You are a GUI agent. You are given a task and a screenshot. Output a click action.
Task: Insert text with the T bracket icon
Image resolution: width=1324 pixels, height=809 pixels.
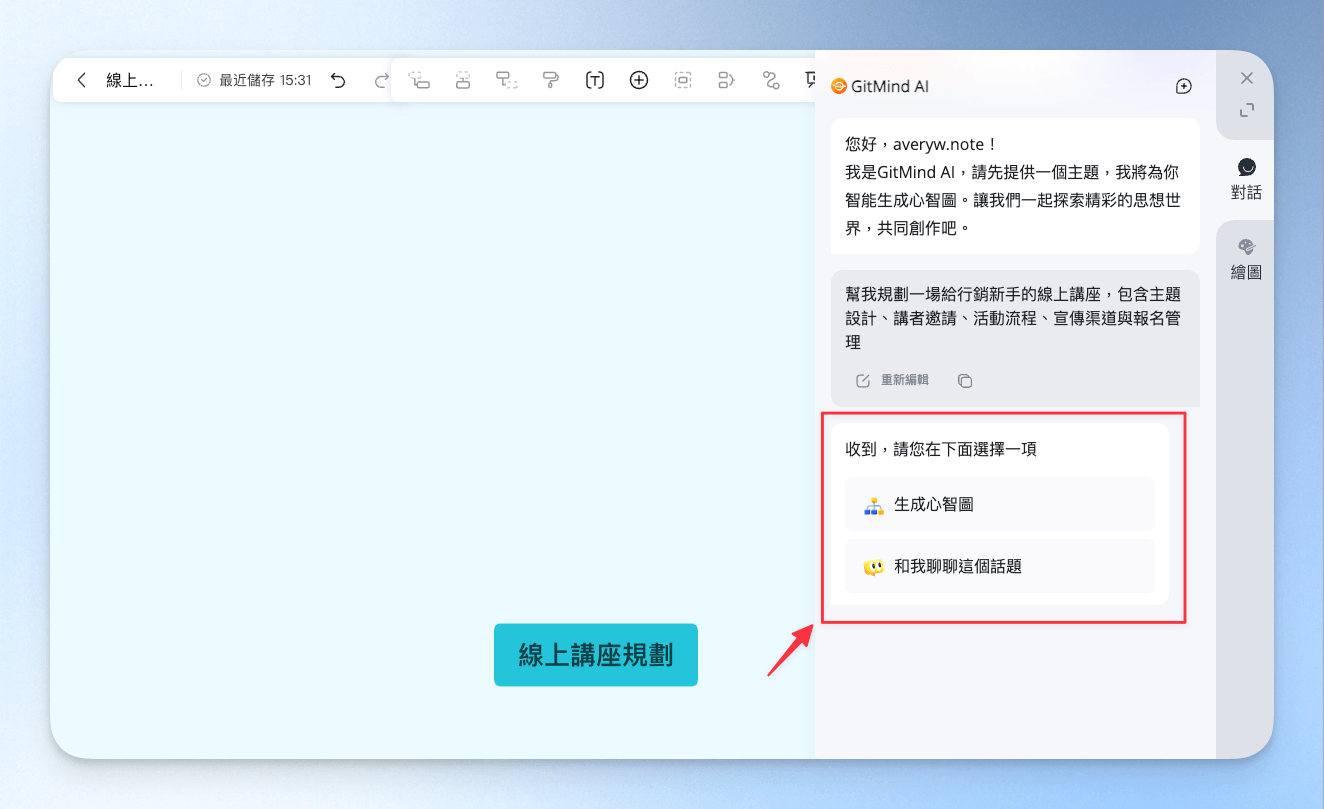tap(595, 80)
